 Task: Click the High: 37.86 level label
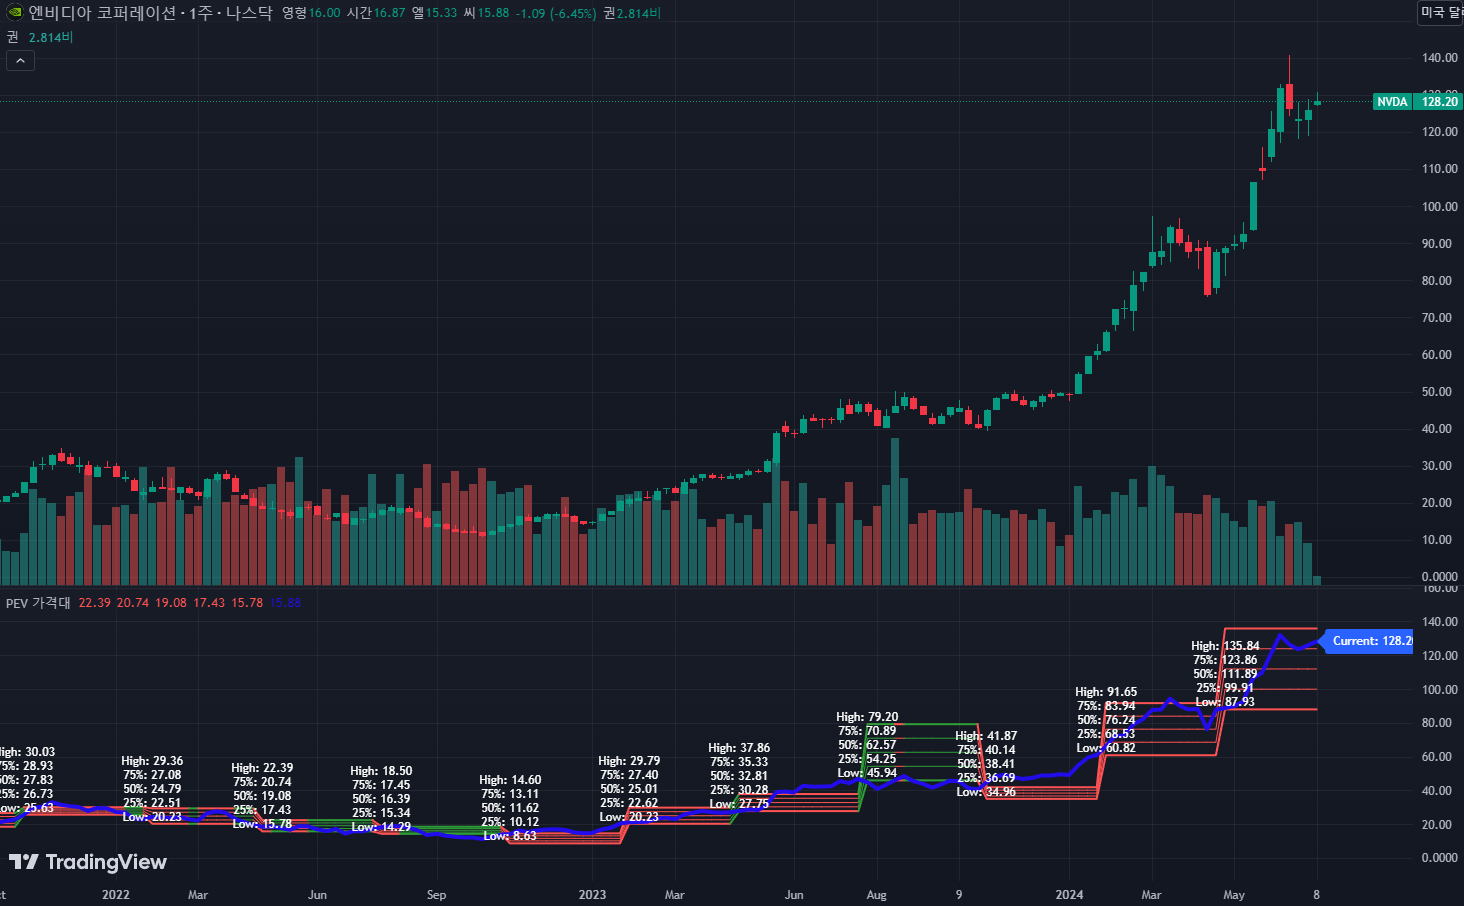click(x=739, y=748)
